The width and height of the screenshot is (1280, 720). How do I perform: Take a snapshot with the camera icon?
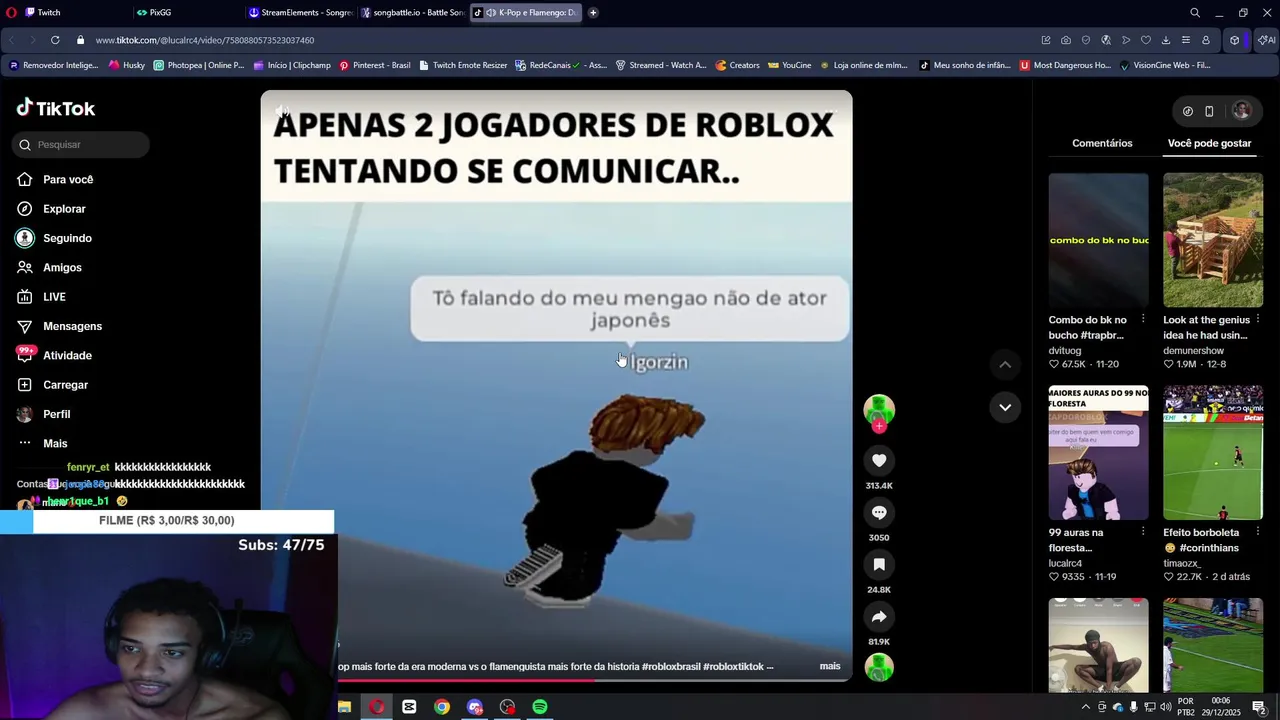[1066, 40]
